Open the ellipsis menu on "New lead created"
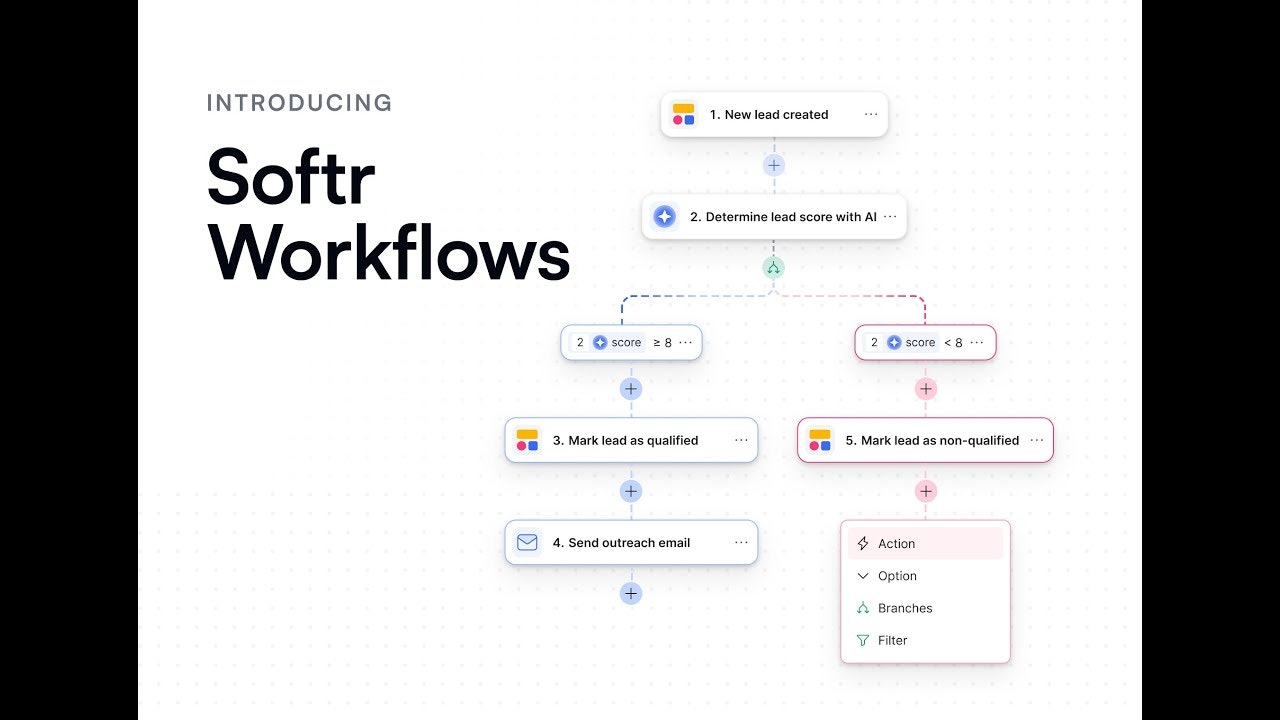This screenshot has height=720, width=1280. 869,114
